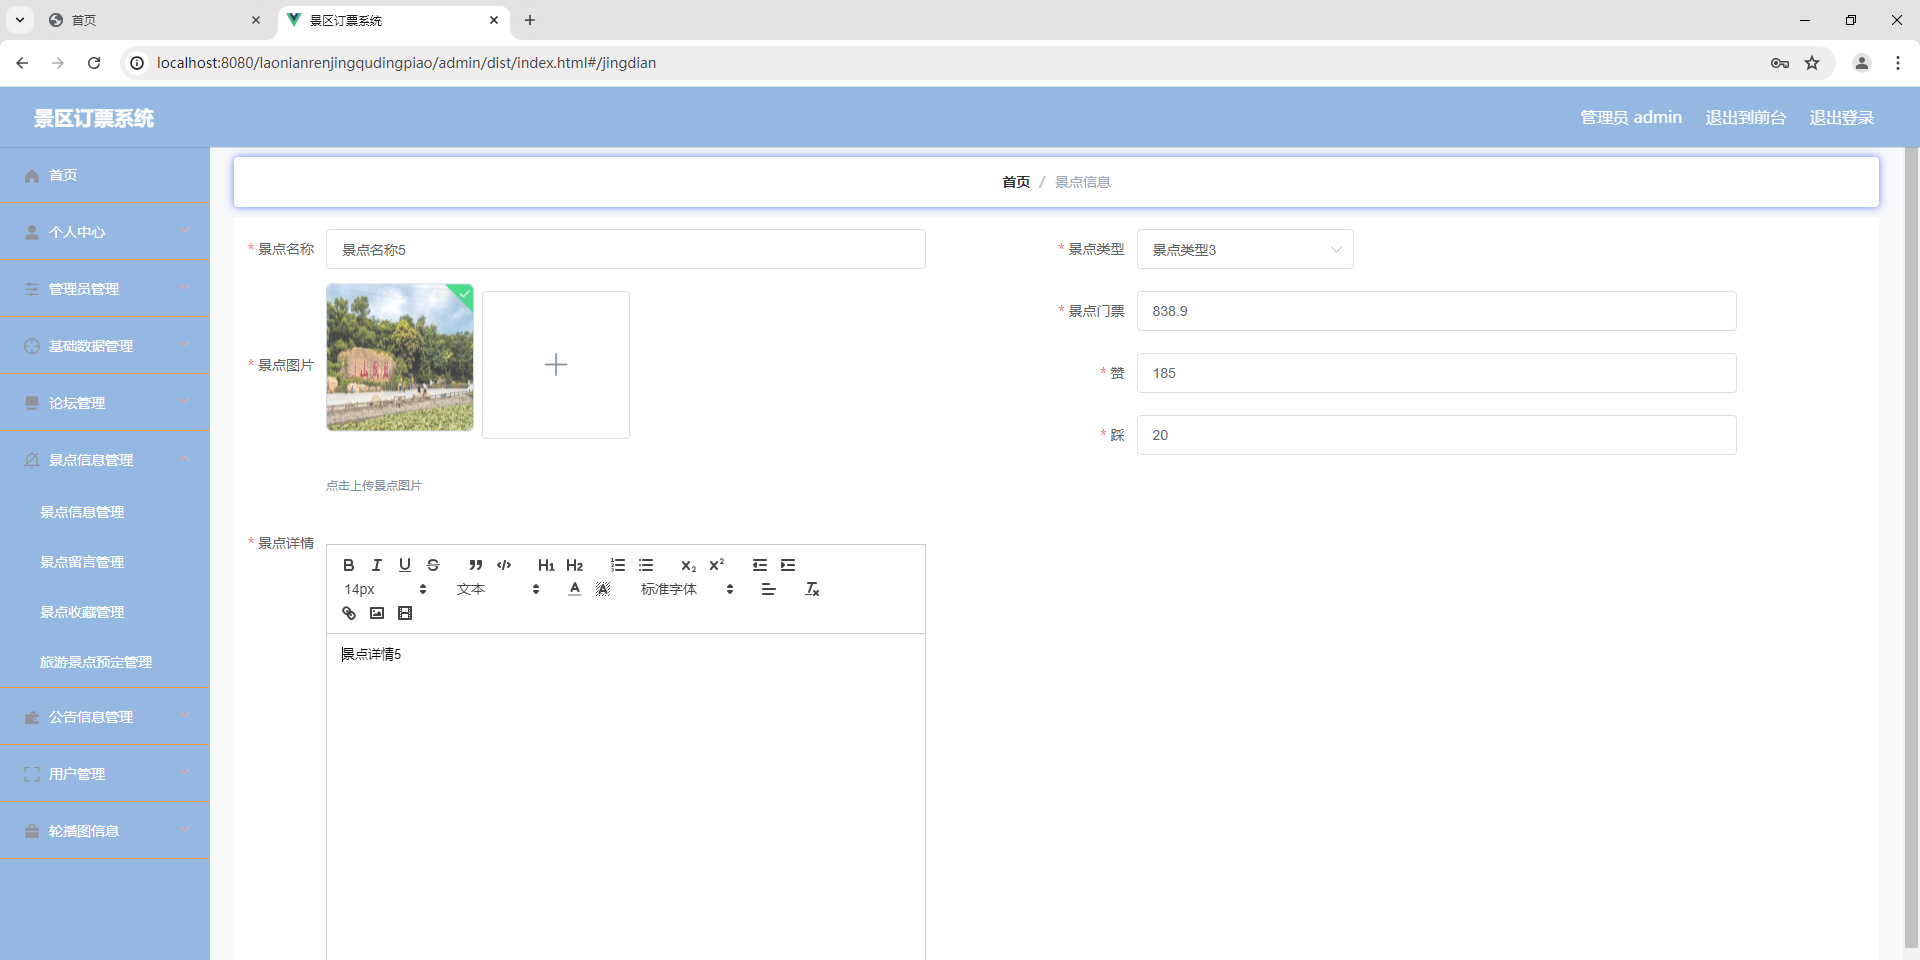Click 退出登录 in header
The image size is (1920, 960).
pos(1841,117)
